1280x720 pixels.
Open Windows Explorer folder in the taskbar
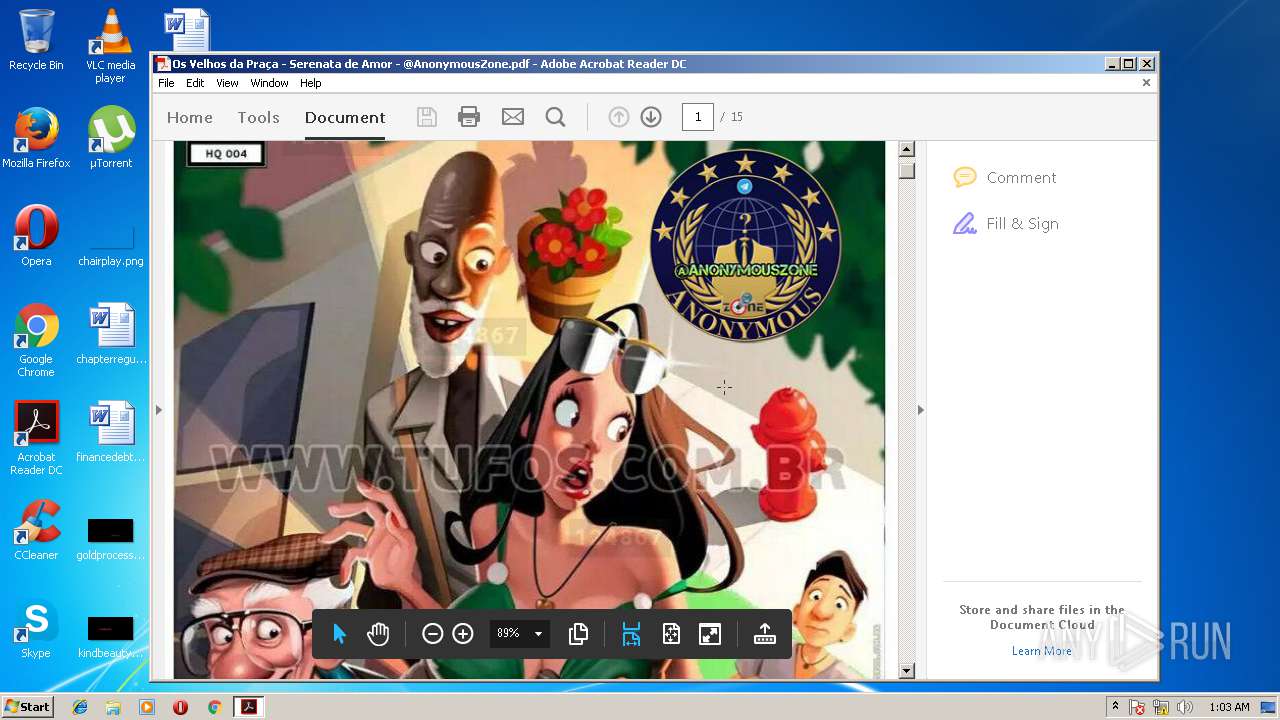(113, 707)
